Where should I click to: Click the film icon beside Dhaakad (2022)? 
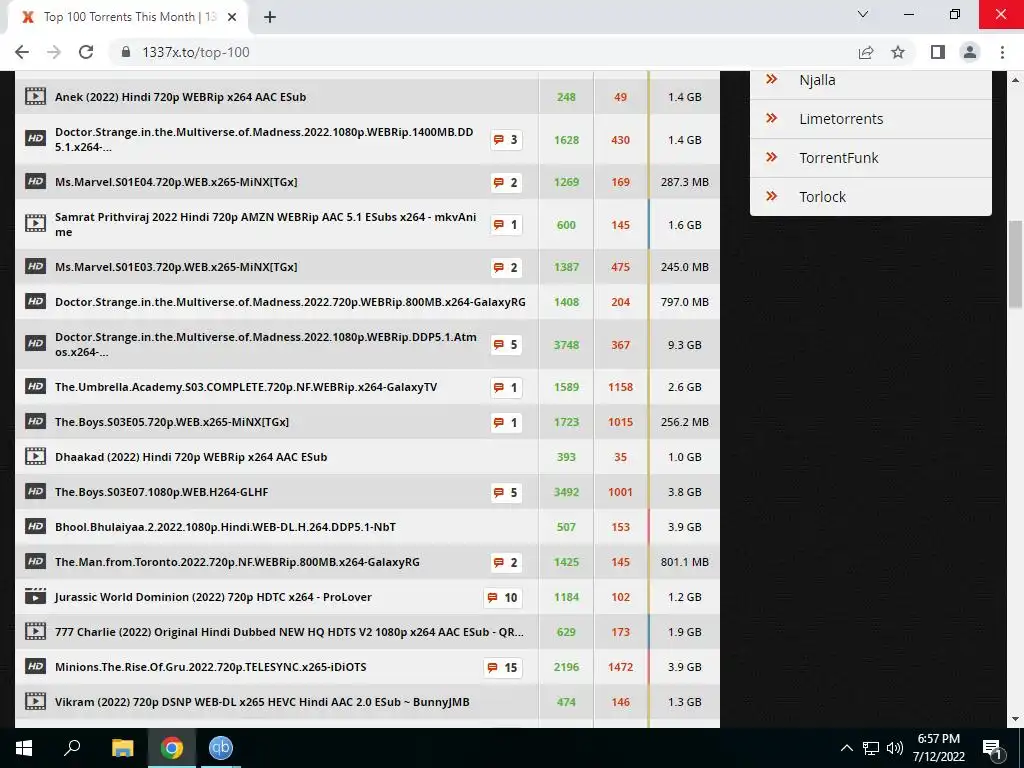[x=35, y=456]
